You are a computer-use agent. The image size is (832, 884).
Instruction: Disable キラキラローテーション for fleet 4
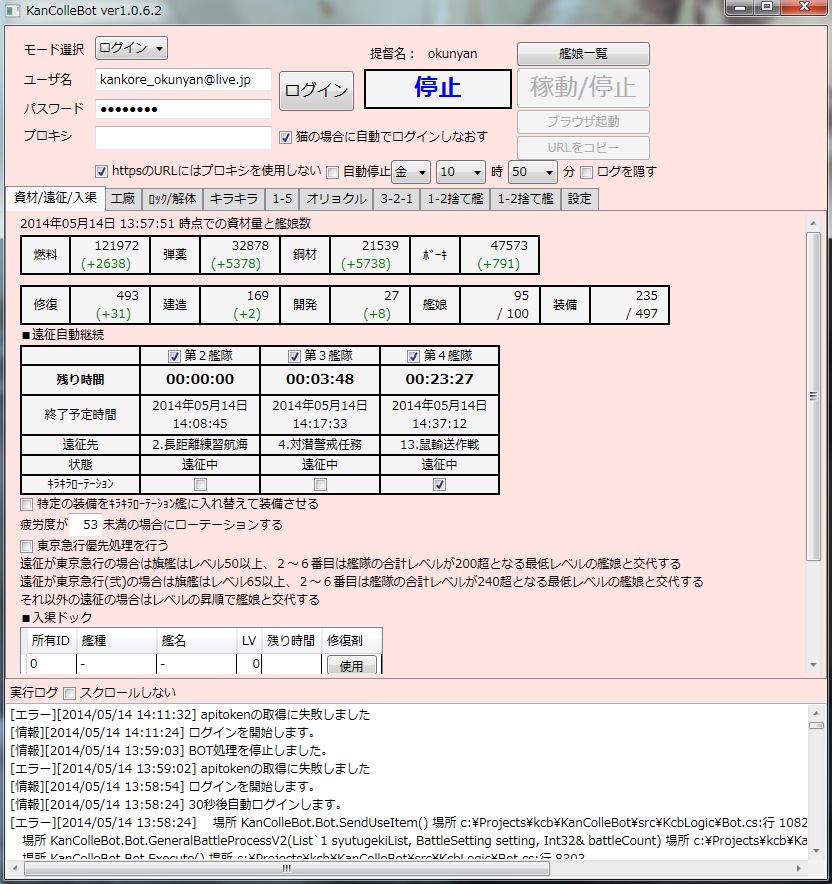point(440,484)
